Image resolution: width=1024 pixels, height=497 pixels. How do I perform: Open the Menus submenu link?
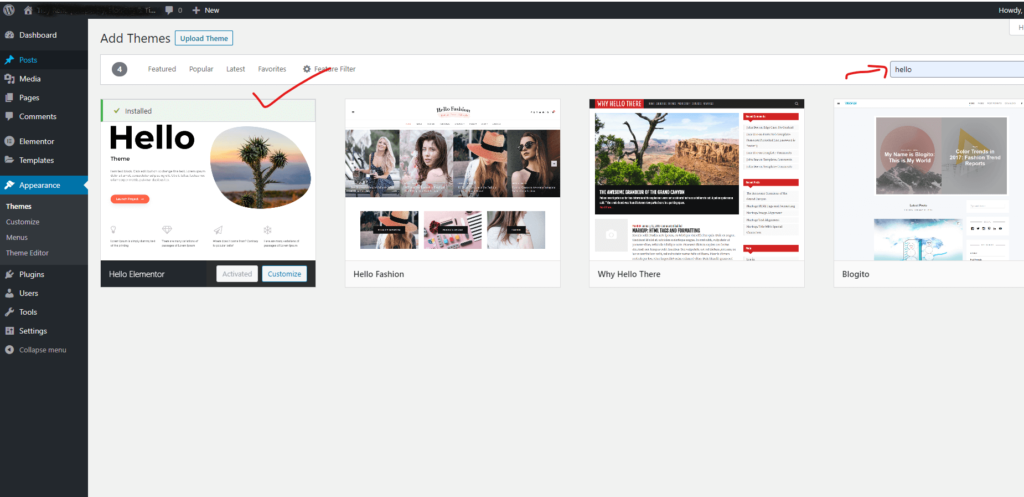click(17, 238)
